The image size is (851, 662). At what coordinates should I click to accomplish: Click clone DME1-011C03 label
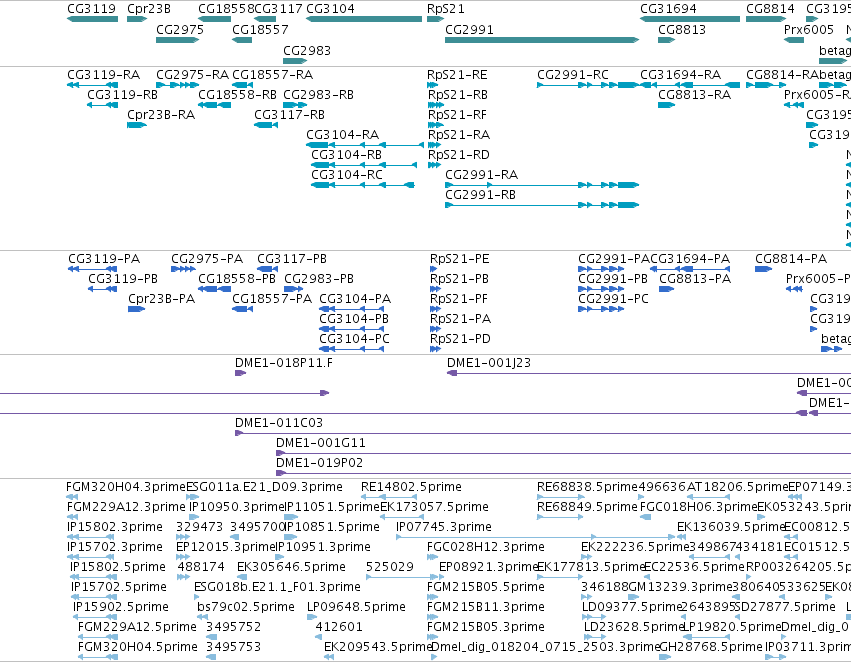pyautogui.click(x=279, y=423)
